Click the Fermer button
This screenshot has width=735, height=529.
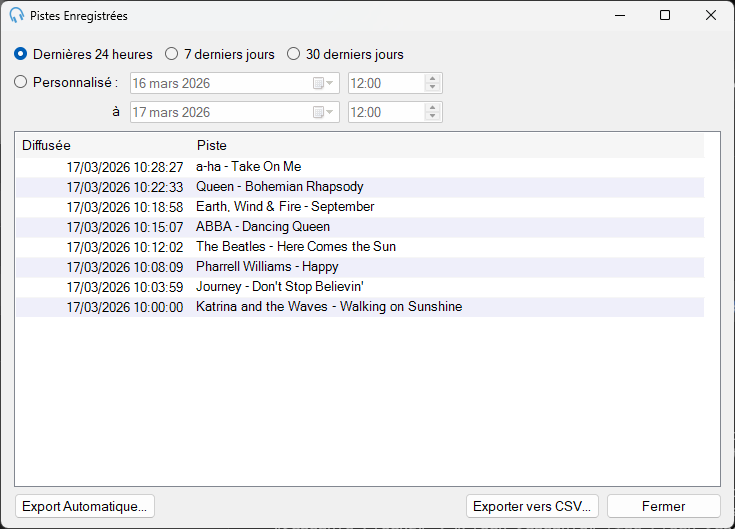[663, 506]
